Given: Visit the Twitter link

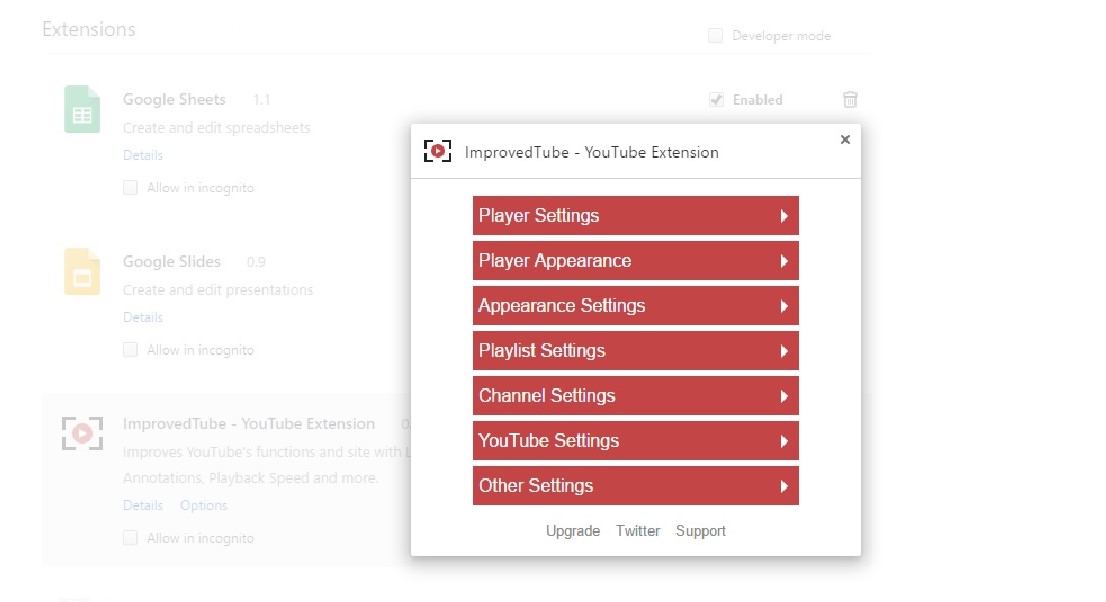Looking at the screenshot, I should 638,530.
